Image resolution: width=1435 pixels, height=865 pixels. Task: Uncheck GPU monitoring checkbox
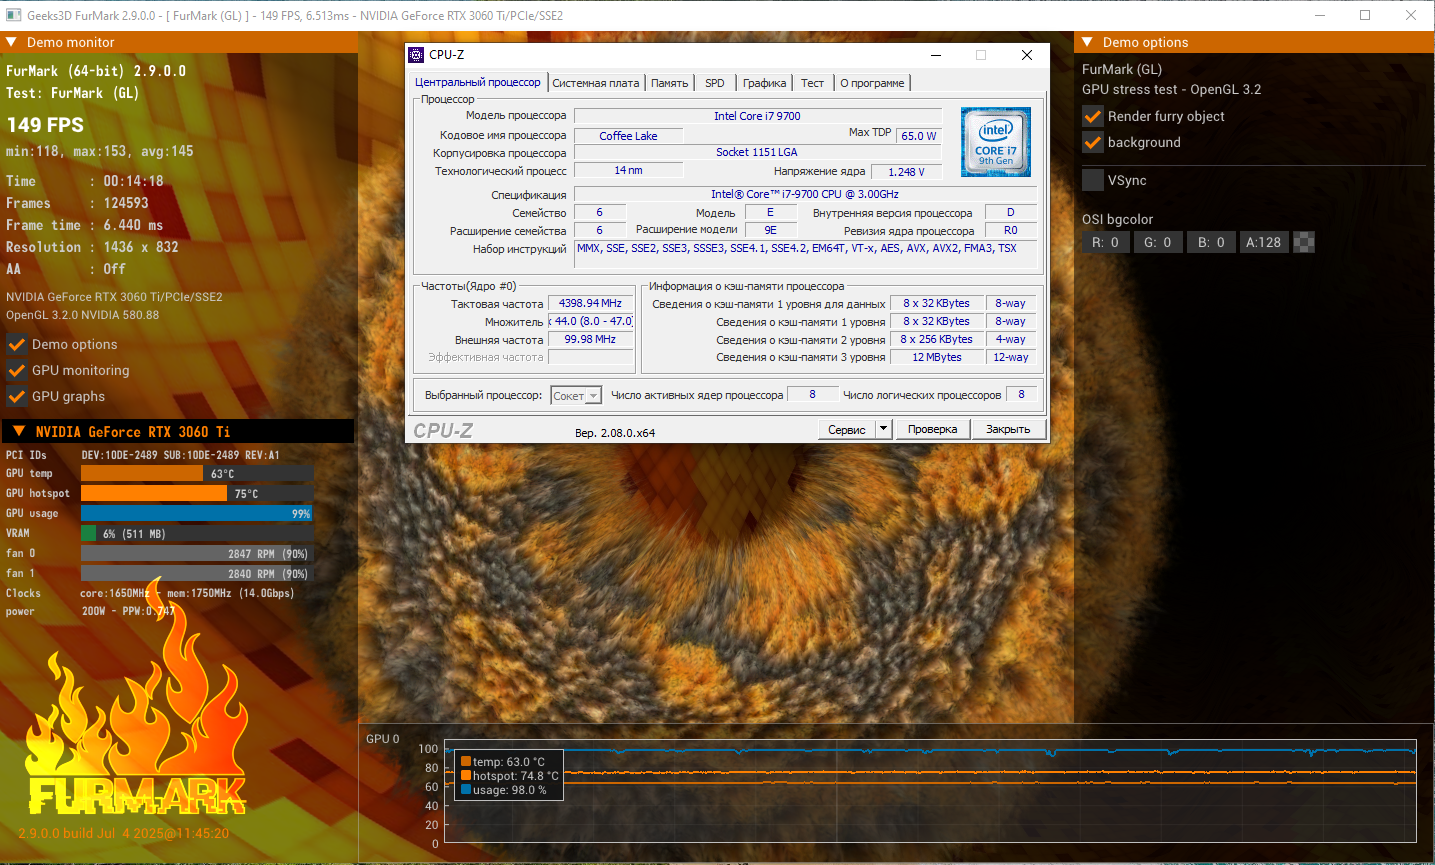(x=17, y=370)
